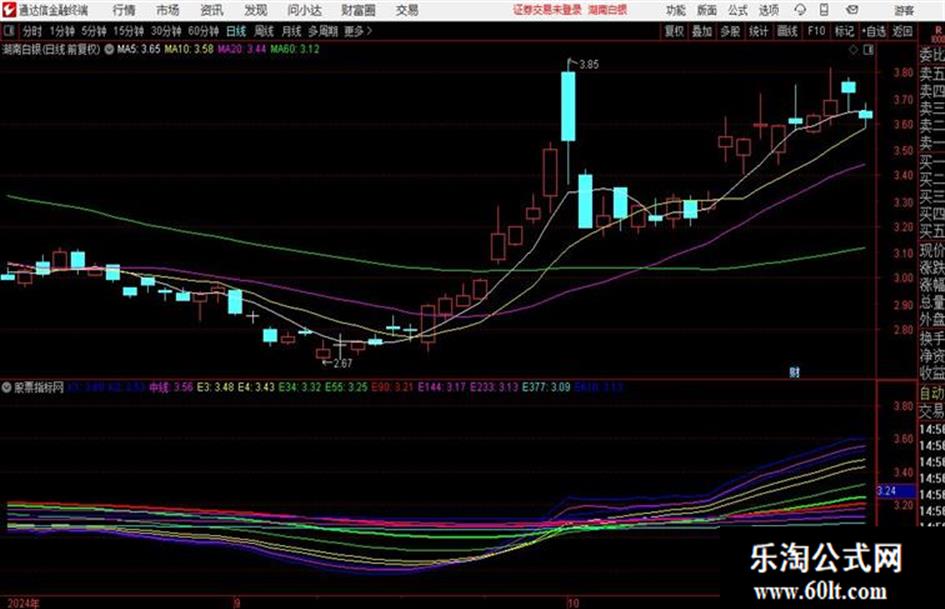Click the 湖南白银 stock name in title bar
This screenshot has height=609, width=945.
click(607, 10)
